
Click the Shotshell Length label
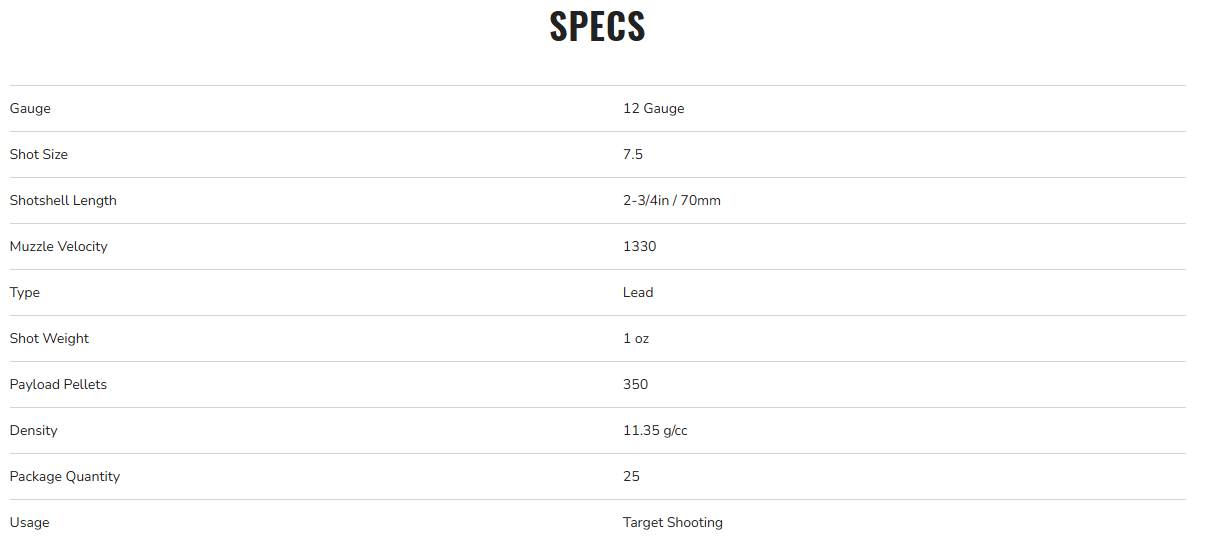pyautogui.click(x=63, y=200)
